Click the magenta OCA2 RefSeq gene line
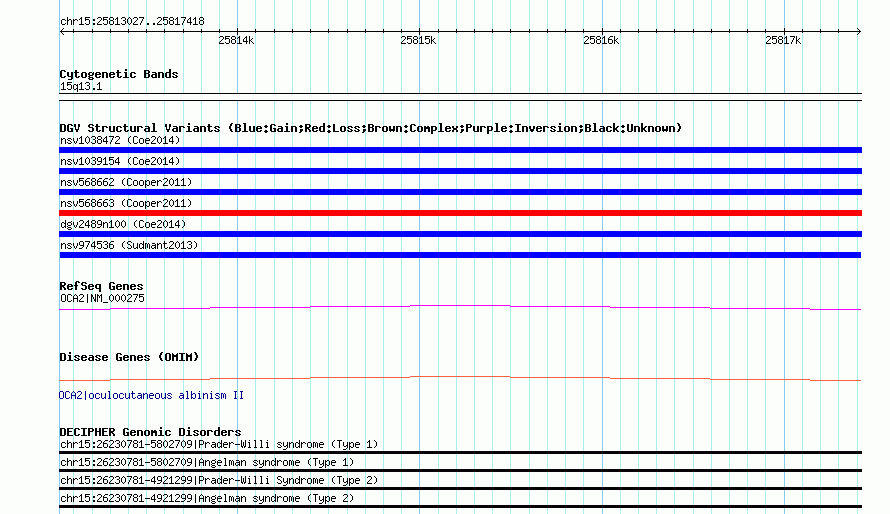Image resolution: width=890 pixels, height=514 pixels. (460, 307)
